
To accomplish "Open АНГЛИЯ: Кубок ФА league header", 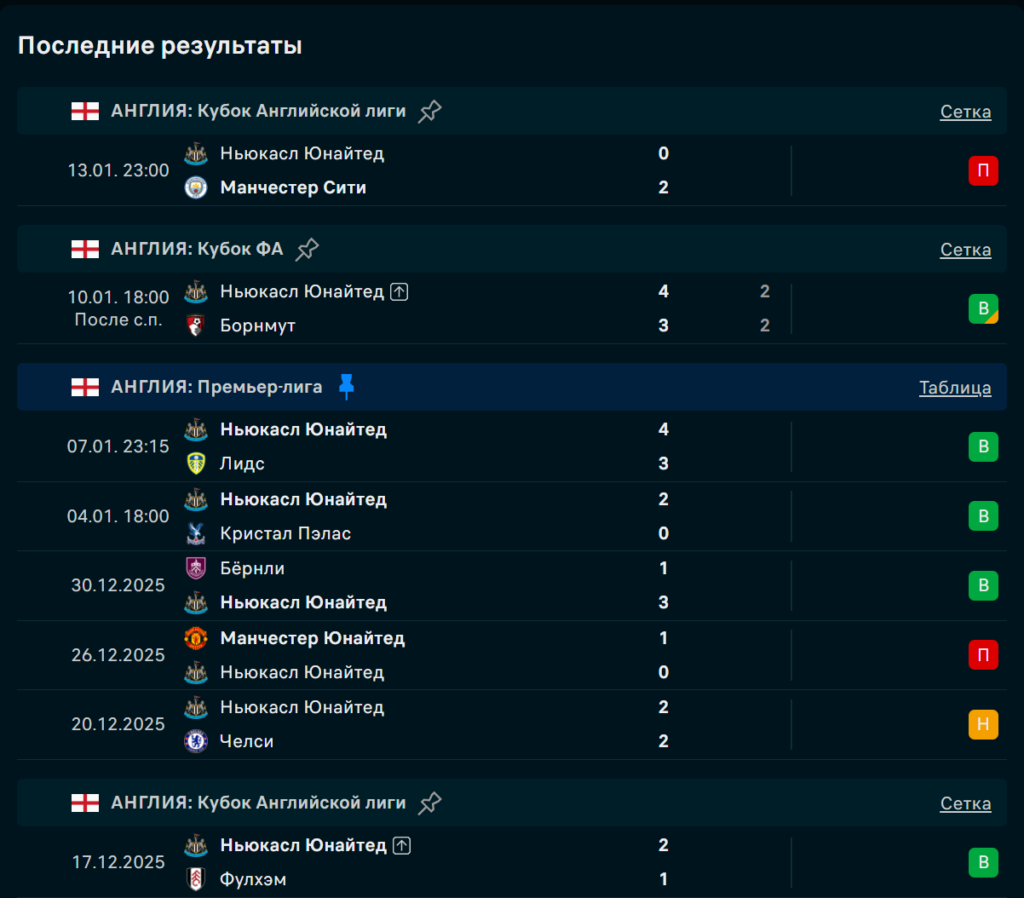I will pos(196,249).
